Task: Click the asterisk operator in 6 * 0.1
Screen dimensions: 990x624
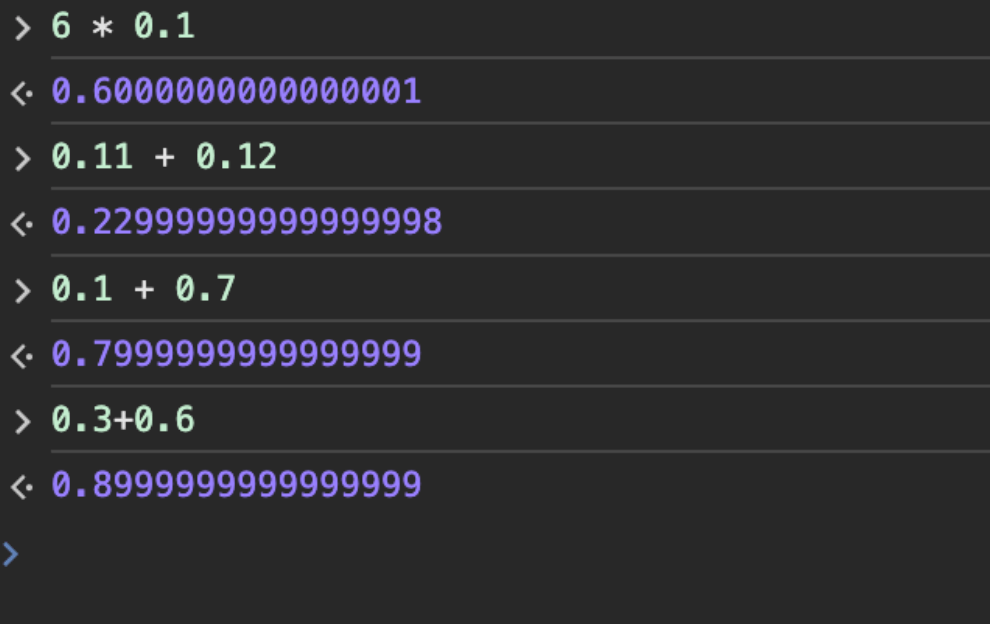Action: (x=102, y=28)
